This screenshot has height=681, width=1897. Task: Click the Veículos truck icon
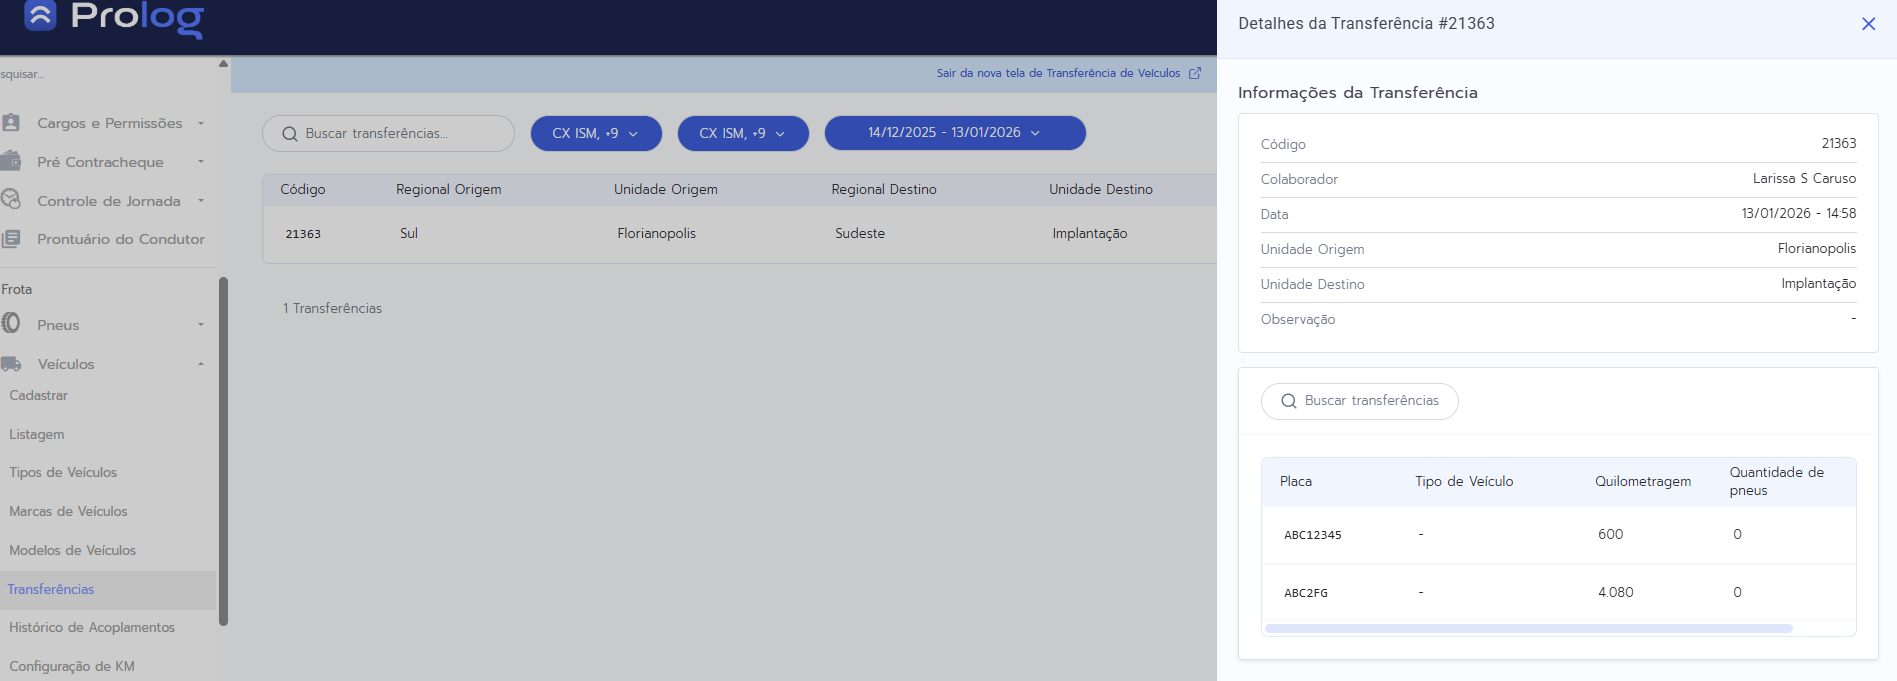(11, 364)
